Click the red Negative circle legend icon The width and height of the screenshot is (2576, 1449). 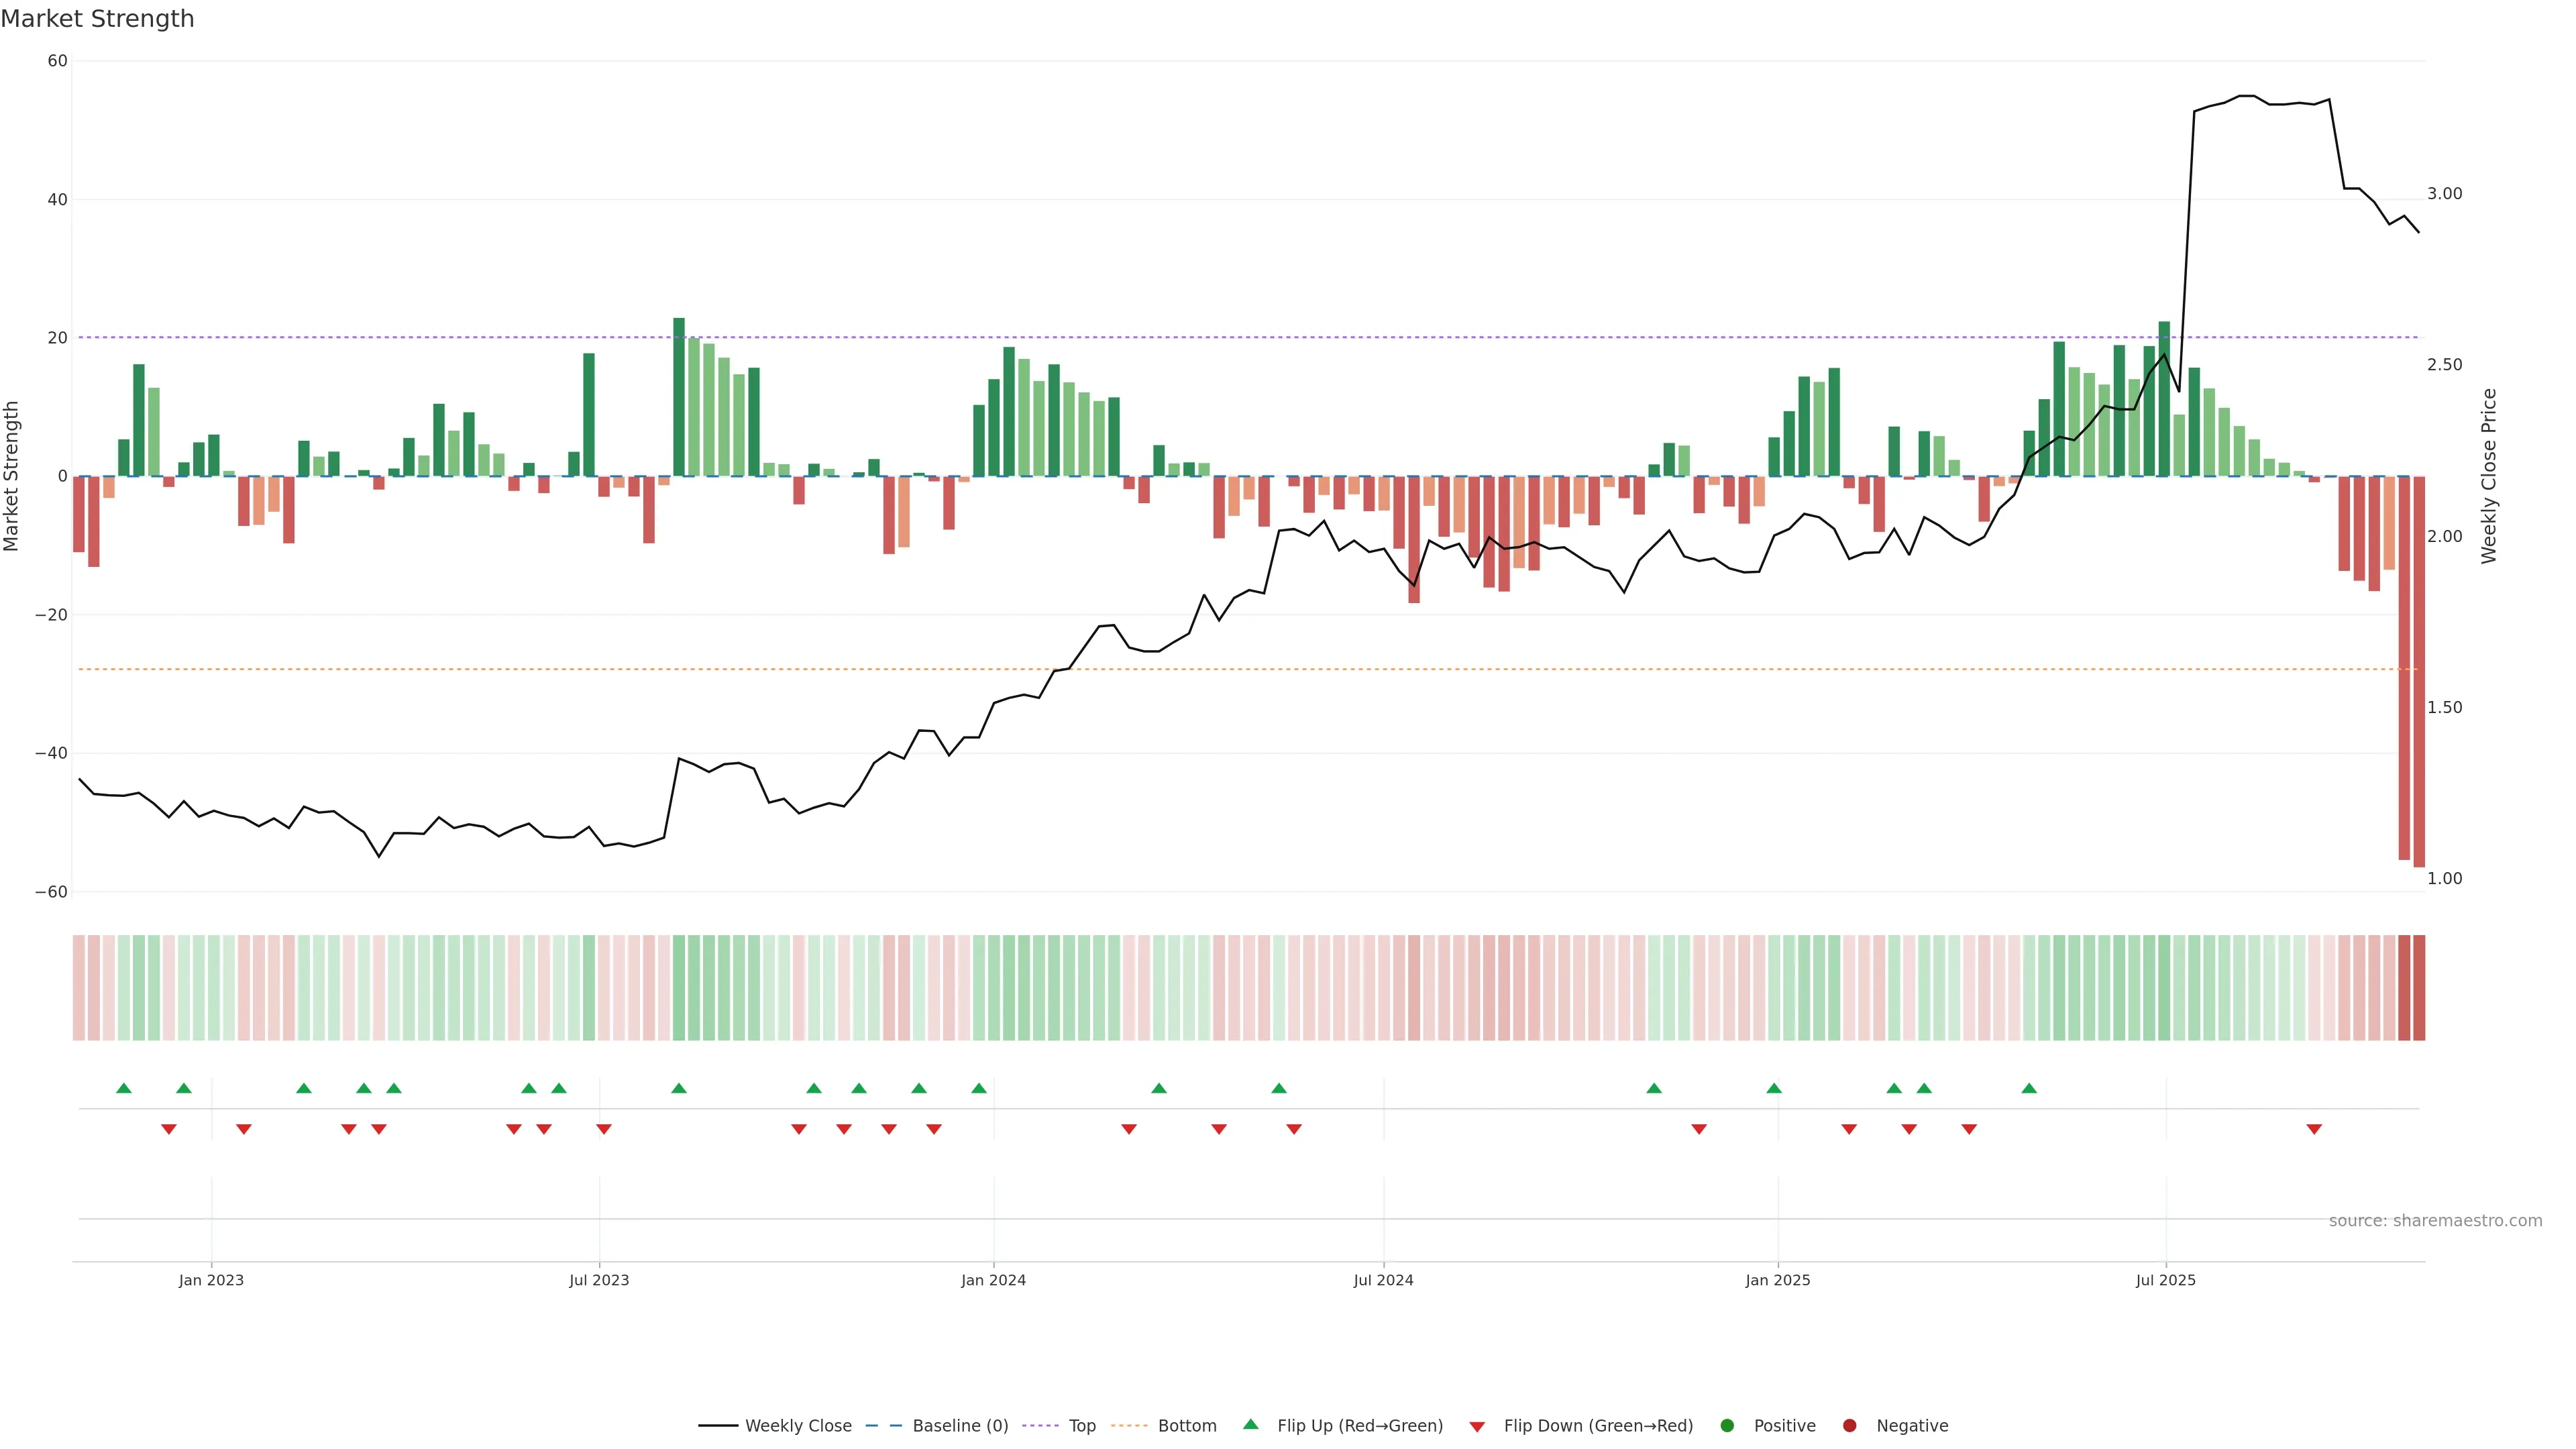[1849, 1426]
